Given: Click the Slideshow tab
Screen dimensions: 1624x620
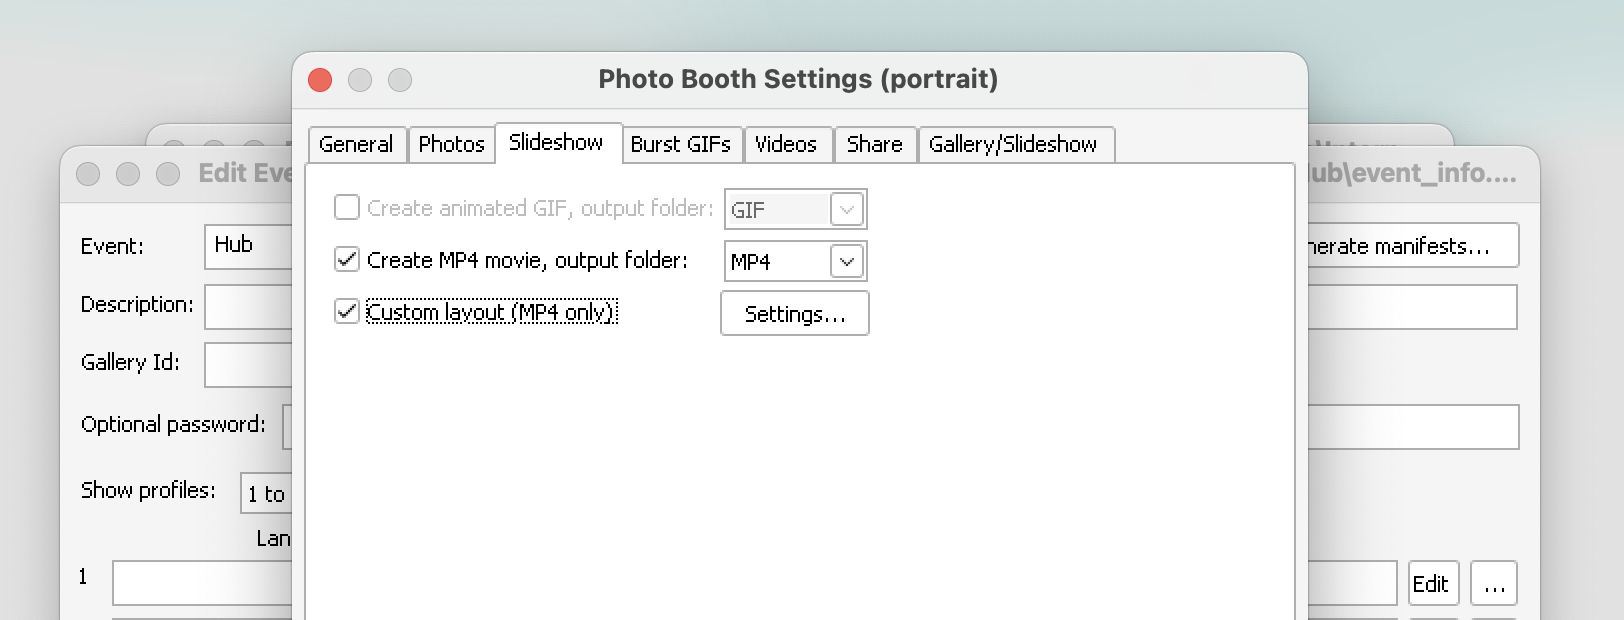Looking at the screenshot, I should (556, 143).
